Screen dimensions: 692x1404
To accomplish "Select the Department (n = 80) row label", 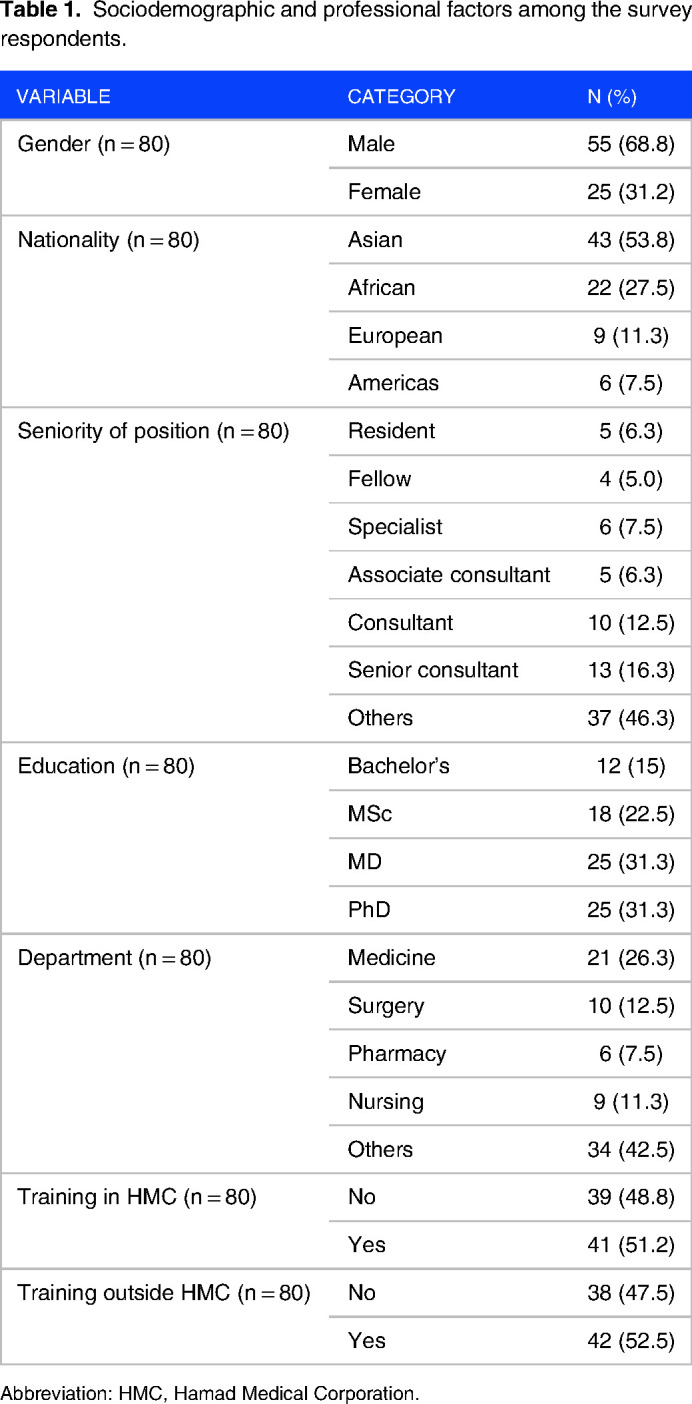I will coord(114,958).
